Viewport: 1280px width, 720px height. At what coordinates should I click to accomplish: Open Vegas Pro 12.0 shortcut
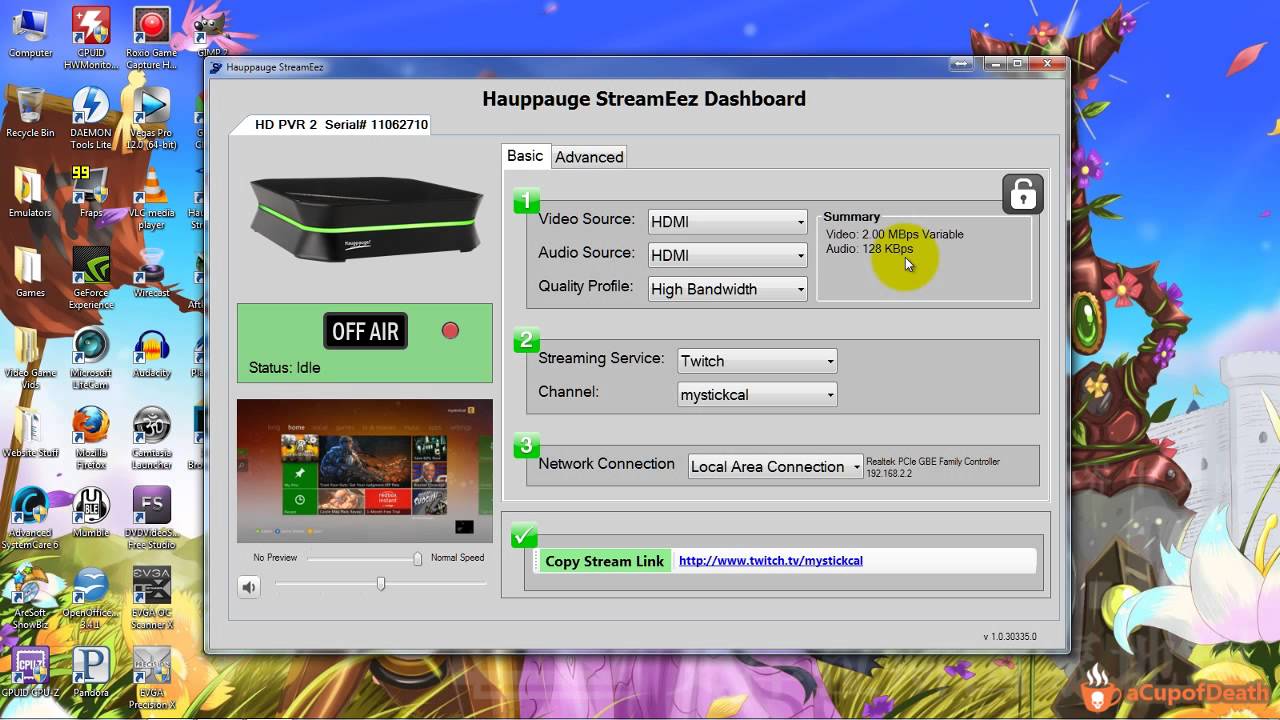coord(151,118)
